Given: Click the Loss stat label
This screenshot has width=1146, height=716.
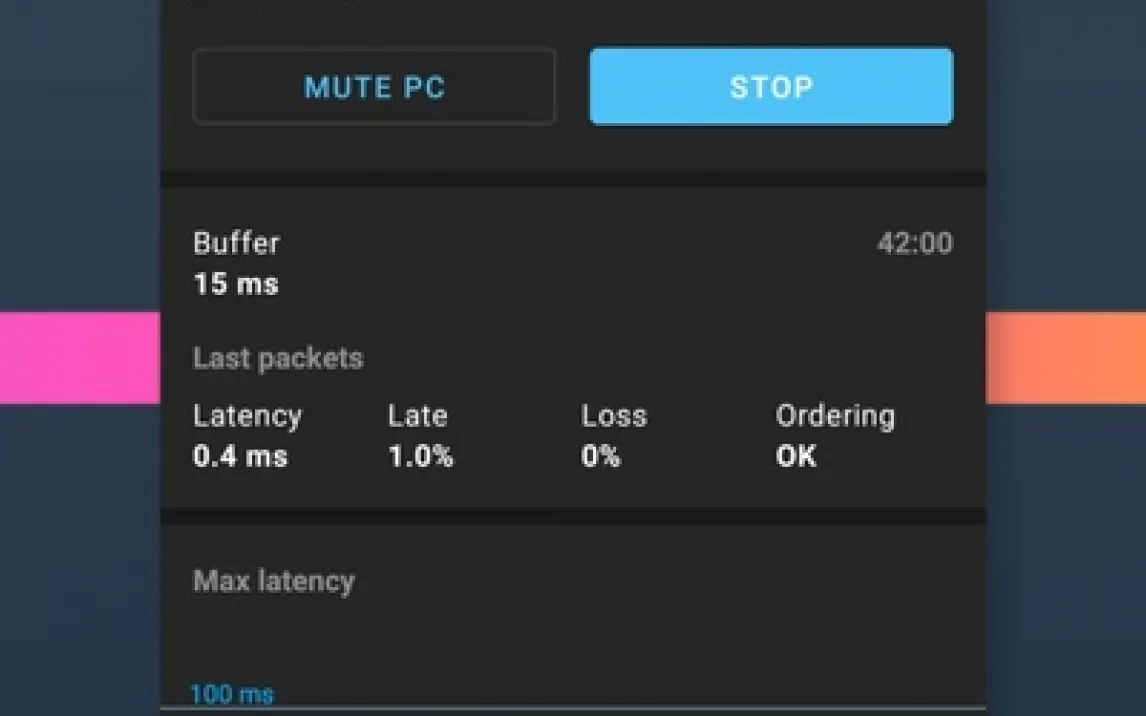Looking at the screenshot, I should point(614,416).
